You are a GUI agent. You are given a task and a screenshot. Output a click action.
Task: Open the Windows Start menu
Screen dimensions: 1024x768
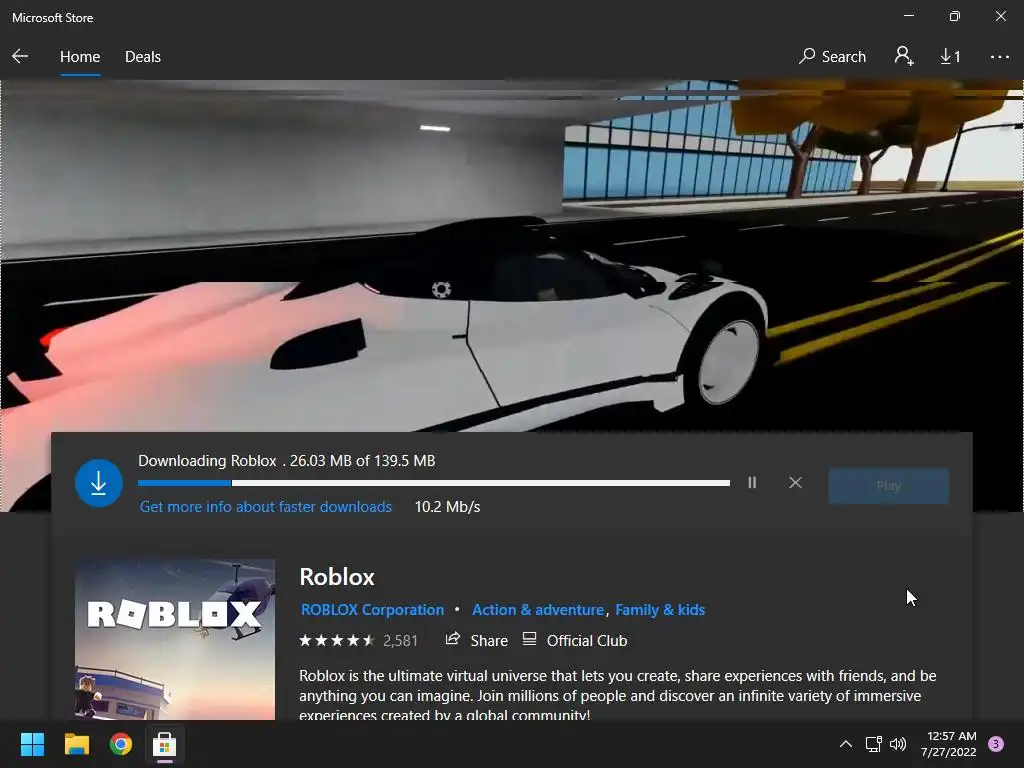[x=32, y=744]
